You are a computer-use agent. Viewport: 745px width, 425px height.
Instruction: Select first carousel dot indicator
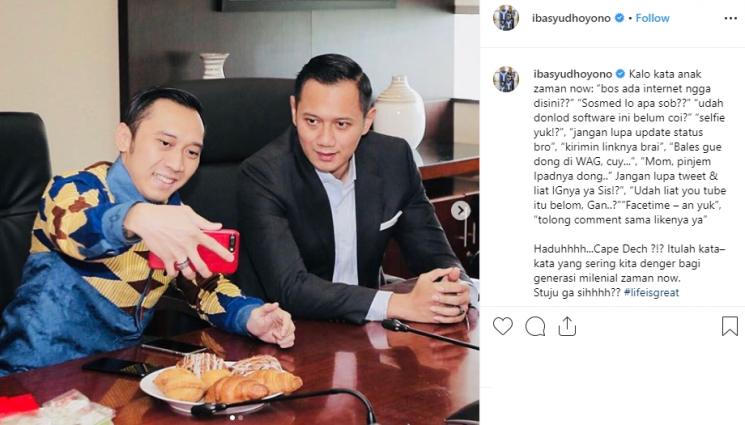232,418
